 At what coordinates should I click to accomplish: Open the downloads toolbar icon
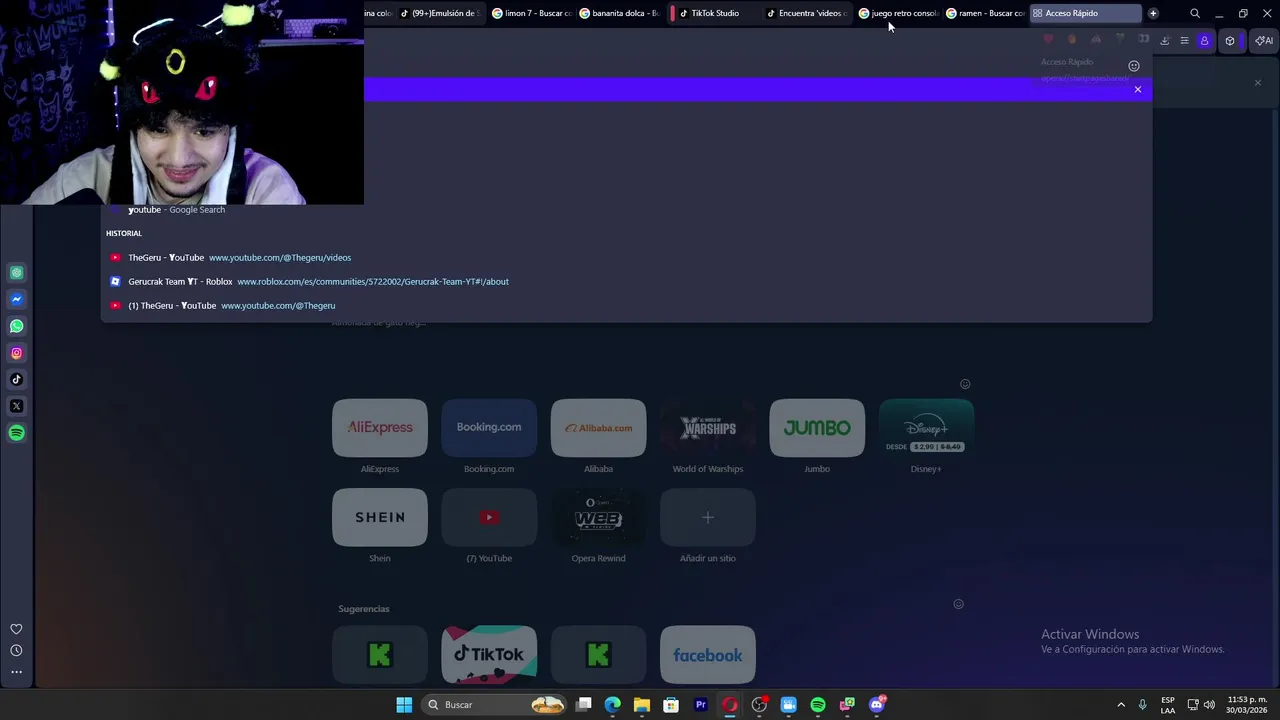coord(1164,40)
